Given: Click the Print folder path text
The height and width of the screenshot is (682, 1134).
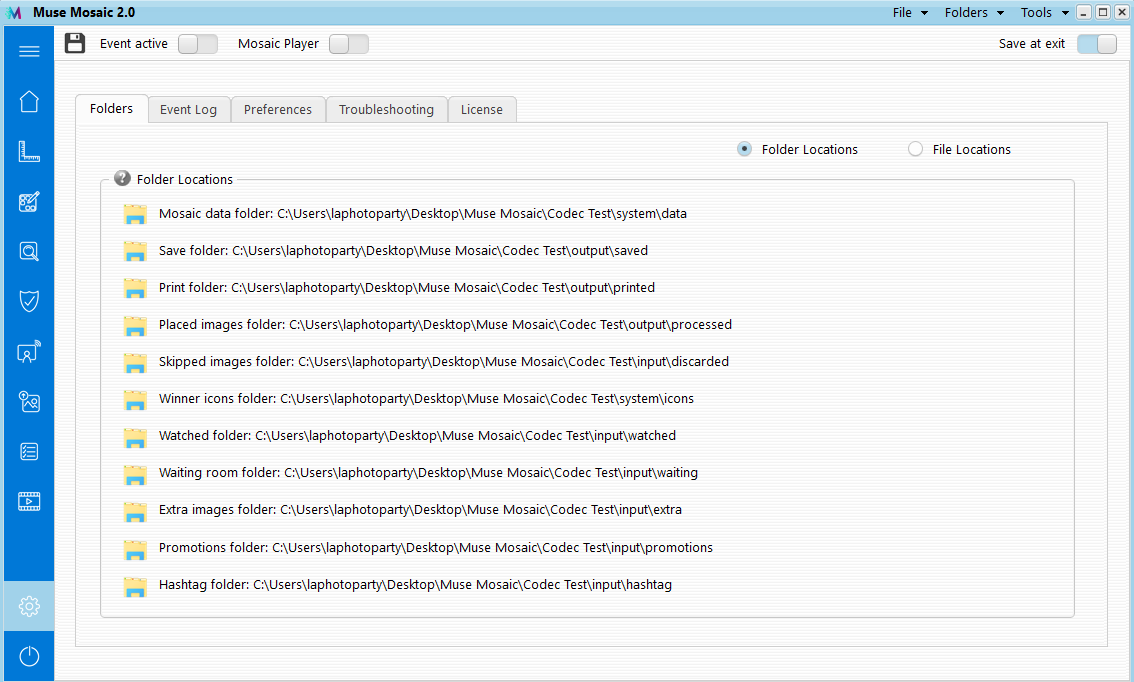Looking at the screenshot, I should (407, 287).
